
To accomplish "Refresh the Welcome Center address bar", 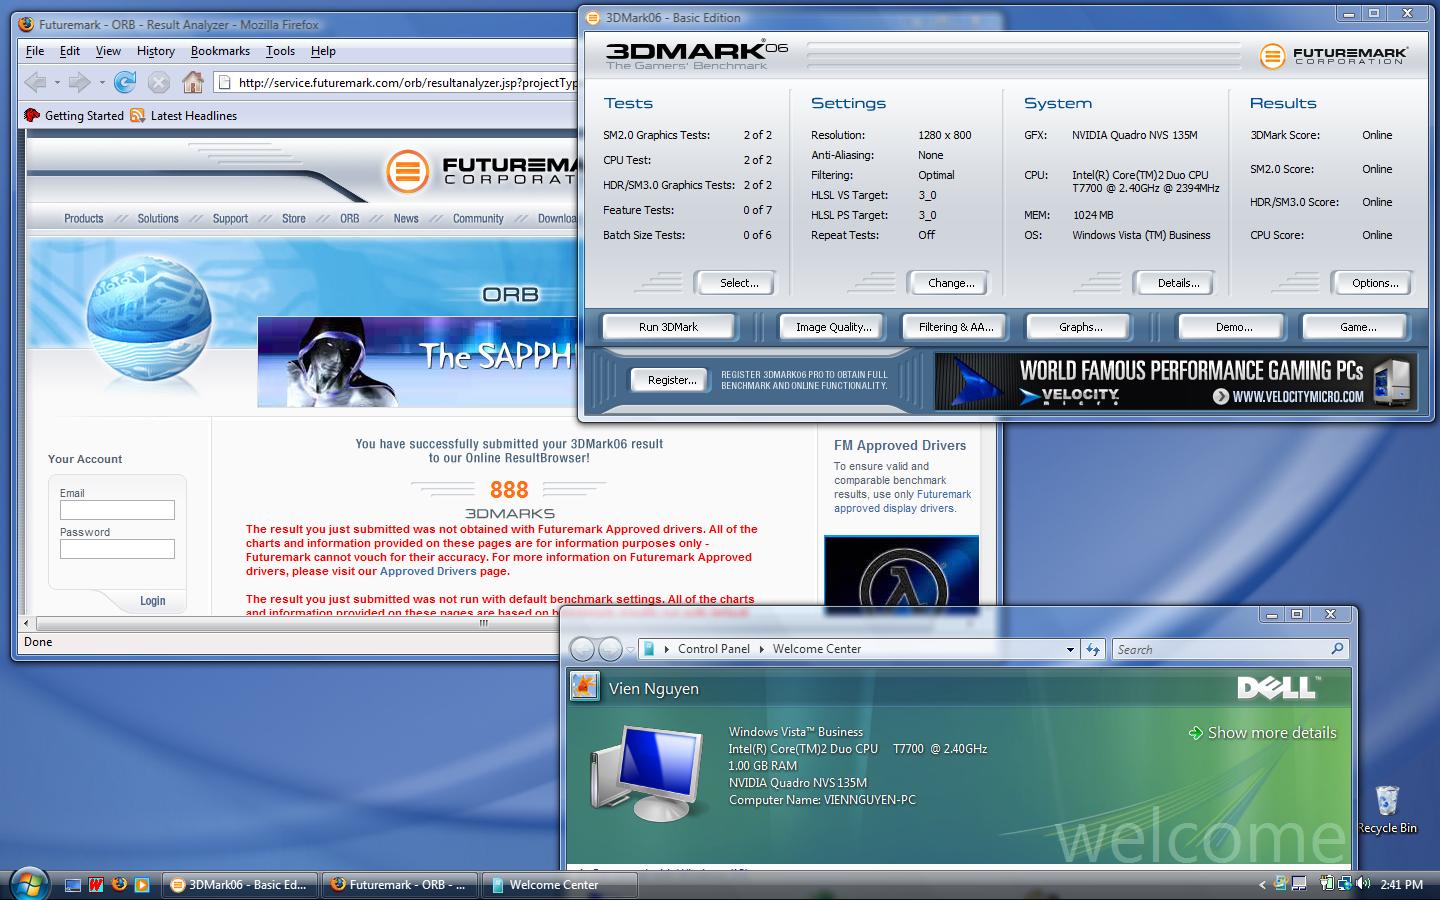I will pyautogui.click(x=1093, y=649).
